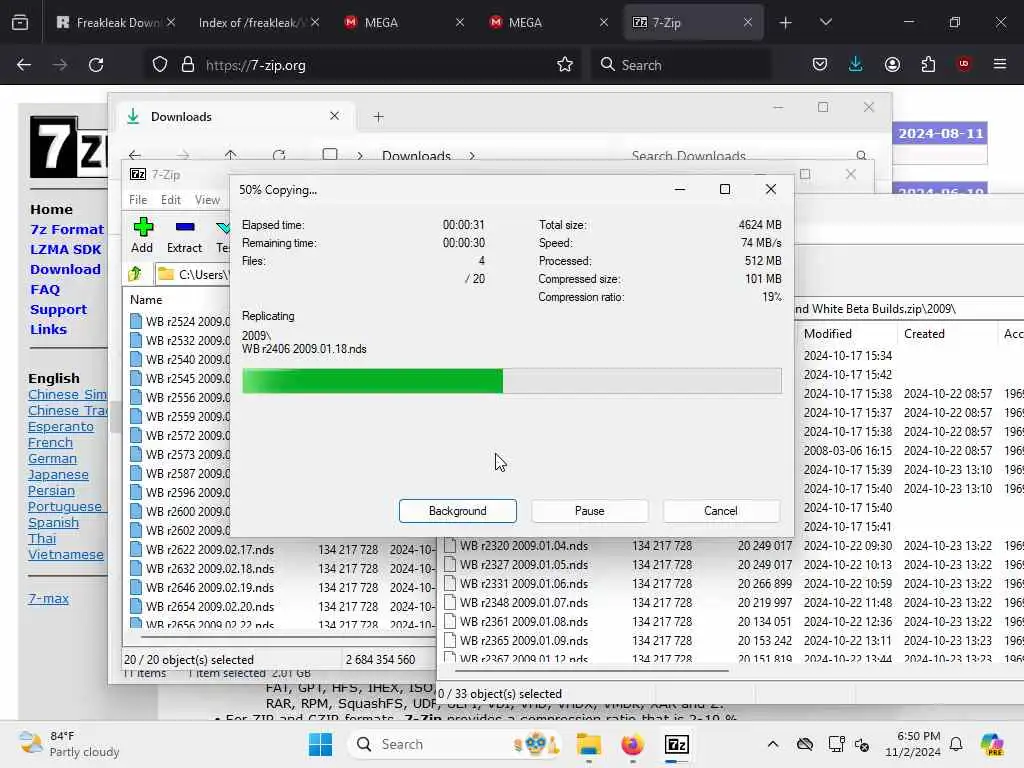Image resolution: width=1024 pixels, height=768 pixels.
Task: Reload the 7-zip.org page
Action: click(96, 65)
